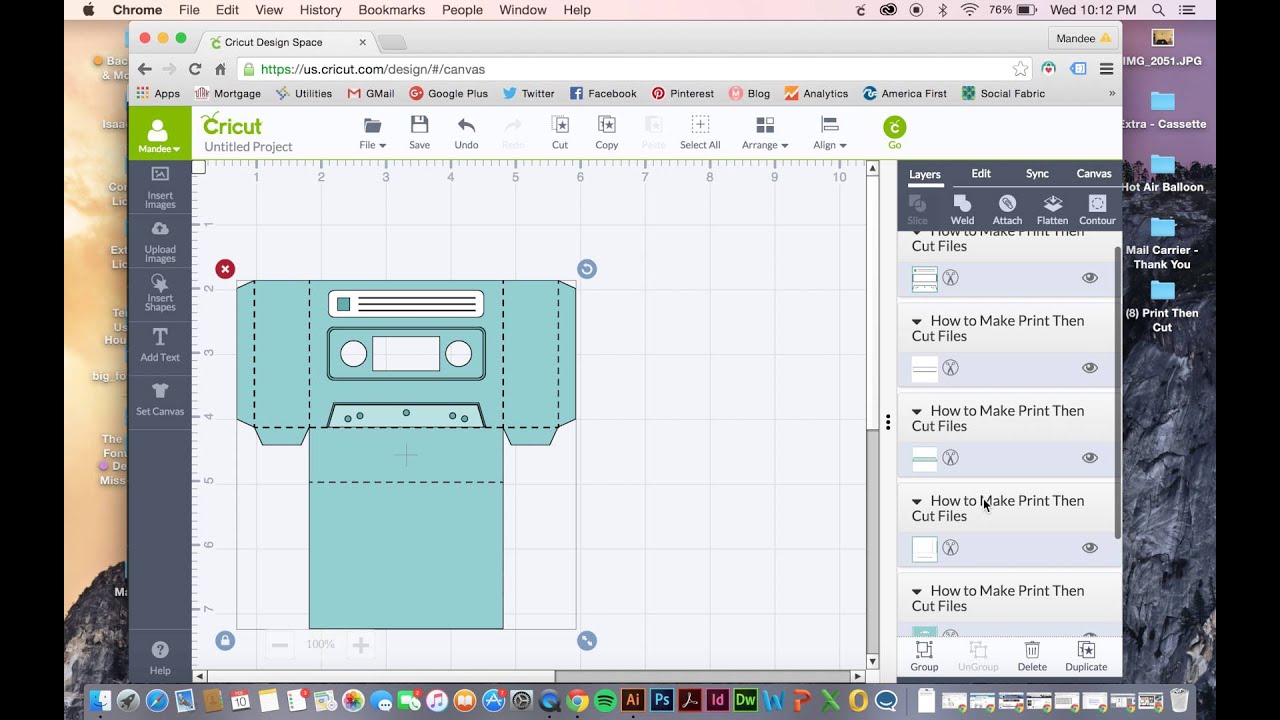Show more bookmarks with chevron
This screenshot has height=720, width=1280.
click(x=1112, y=93)
